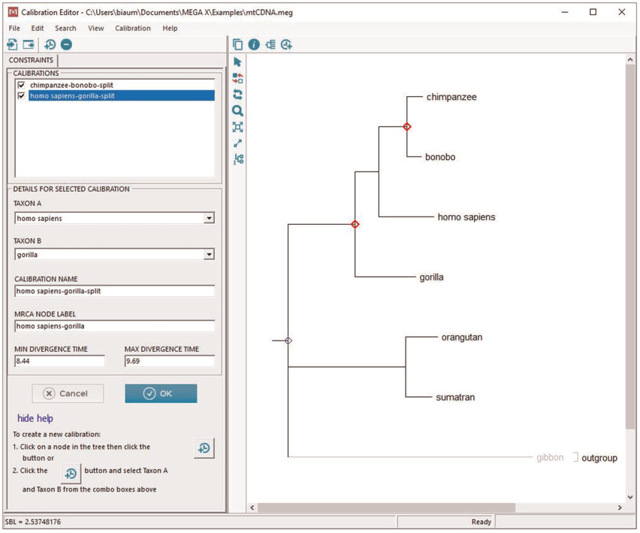The image size is (640, 533).
Task: Select homo sapiens-gorilla-split row in list
Action: coord(122,95)
